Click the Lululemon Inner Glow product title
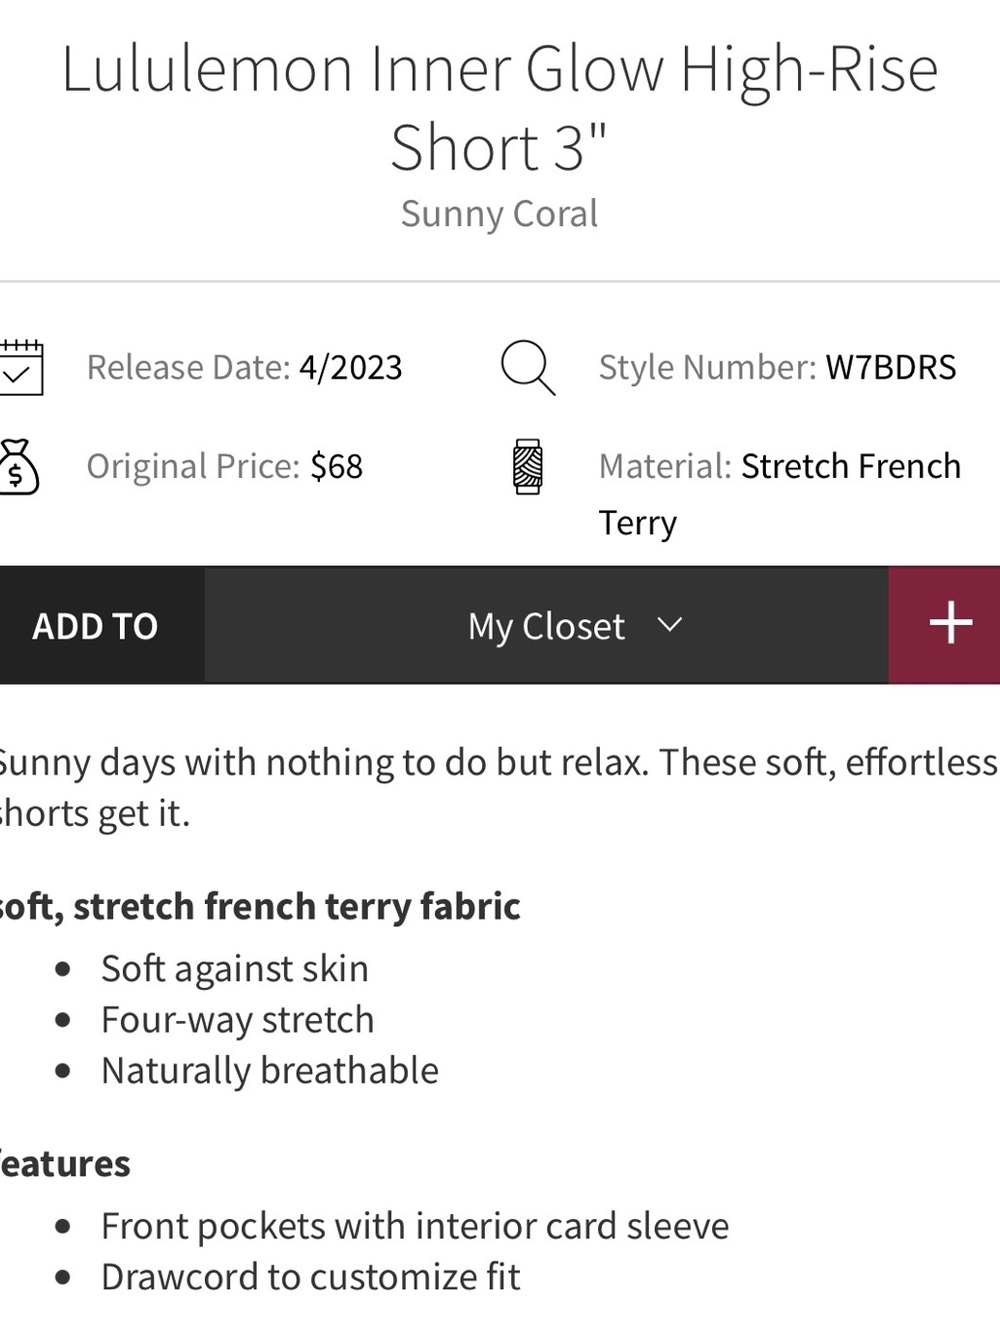 pyautogui.click(x=500, y=108)
